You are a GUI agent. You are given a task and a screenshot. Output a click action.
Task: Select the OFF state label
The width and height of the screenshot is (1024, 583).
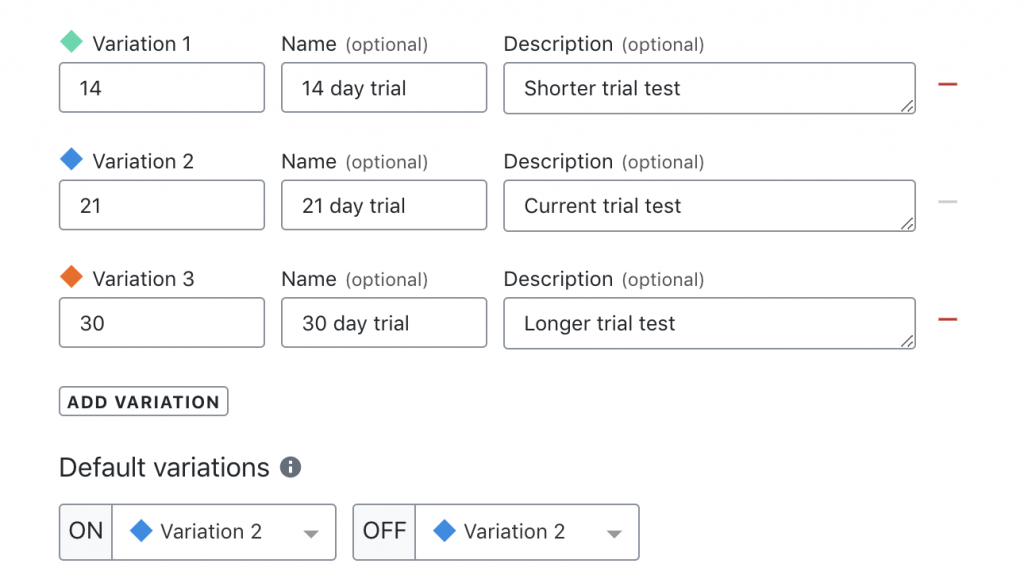tap(384, 531)
